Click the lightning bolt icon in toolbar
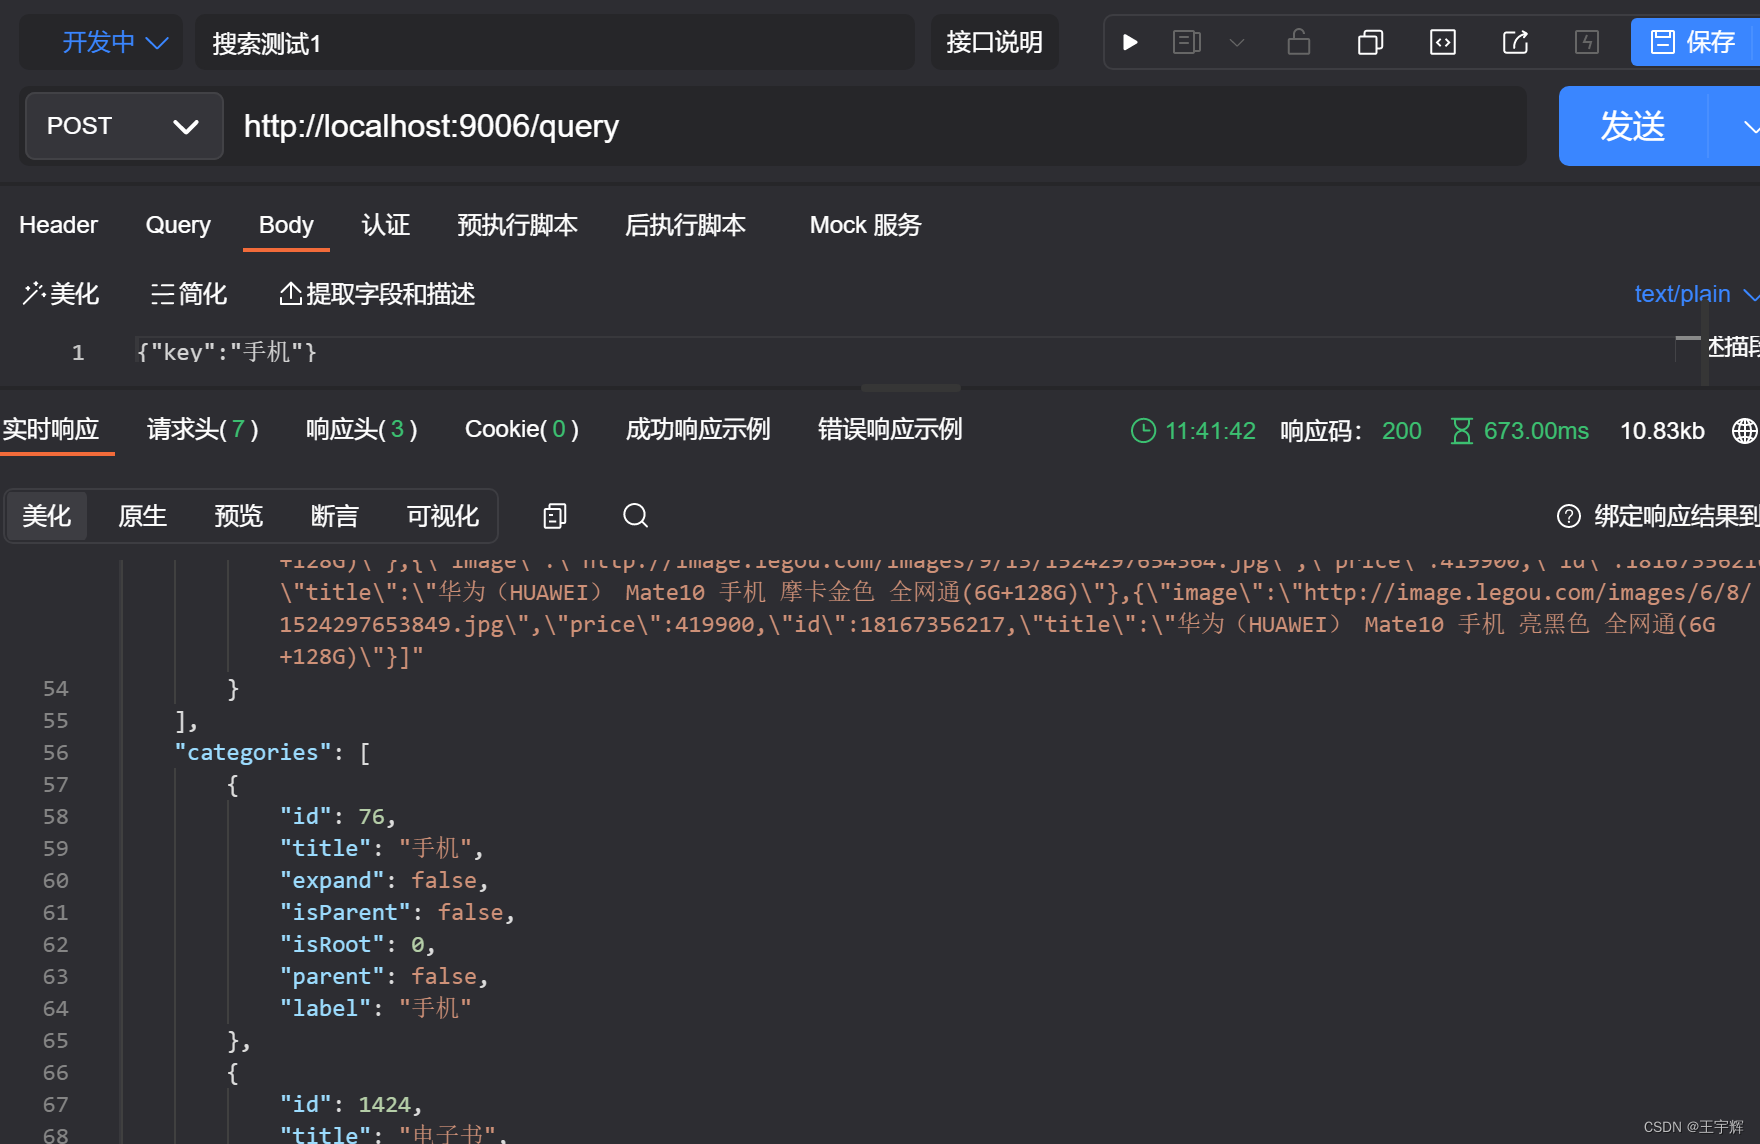Screen dimensions: 1760x1144 [x=1587, y=42]
